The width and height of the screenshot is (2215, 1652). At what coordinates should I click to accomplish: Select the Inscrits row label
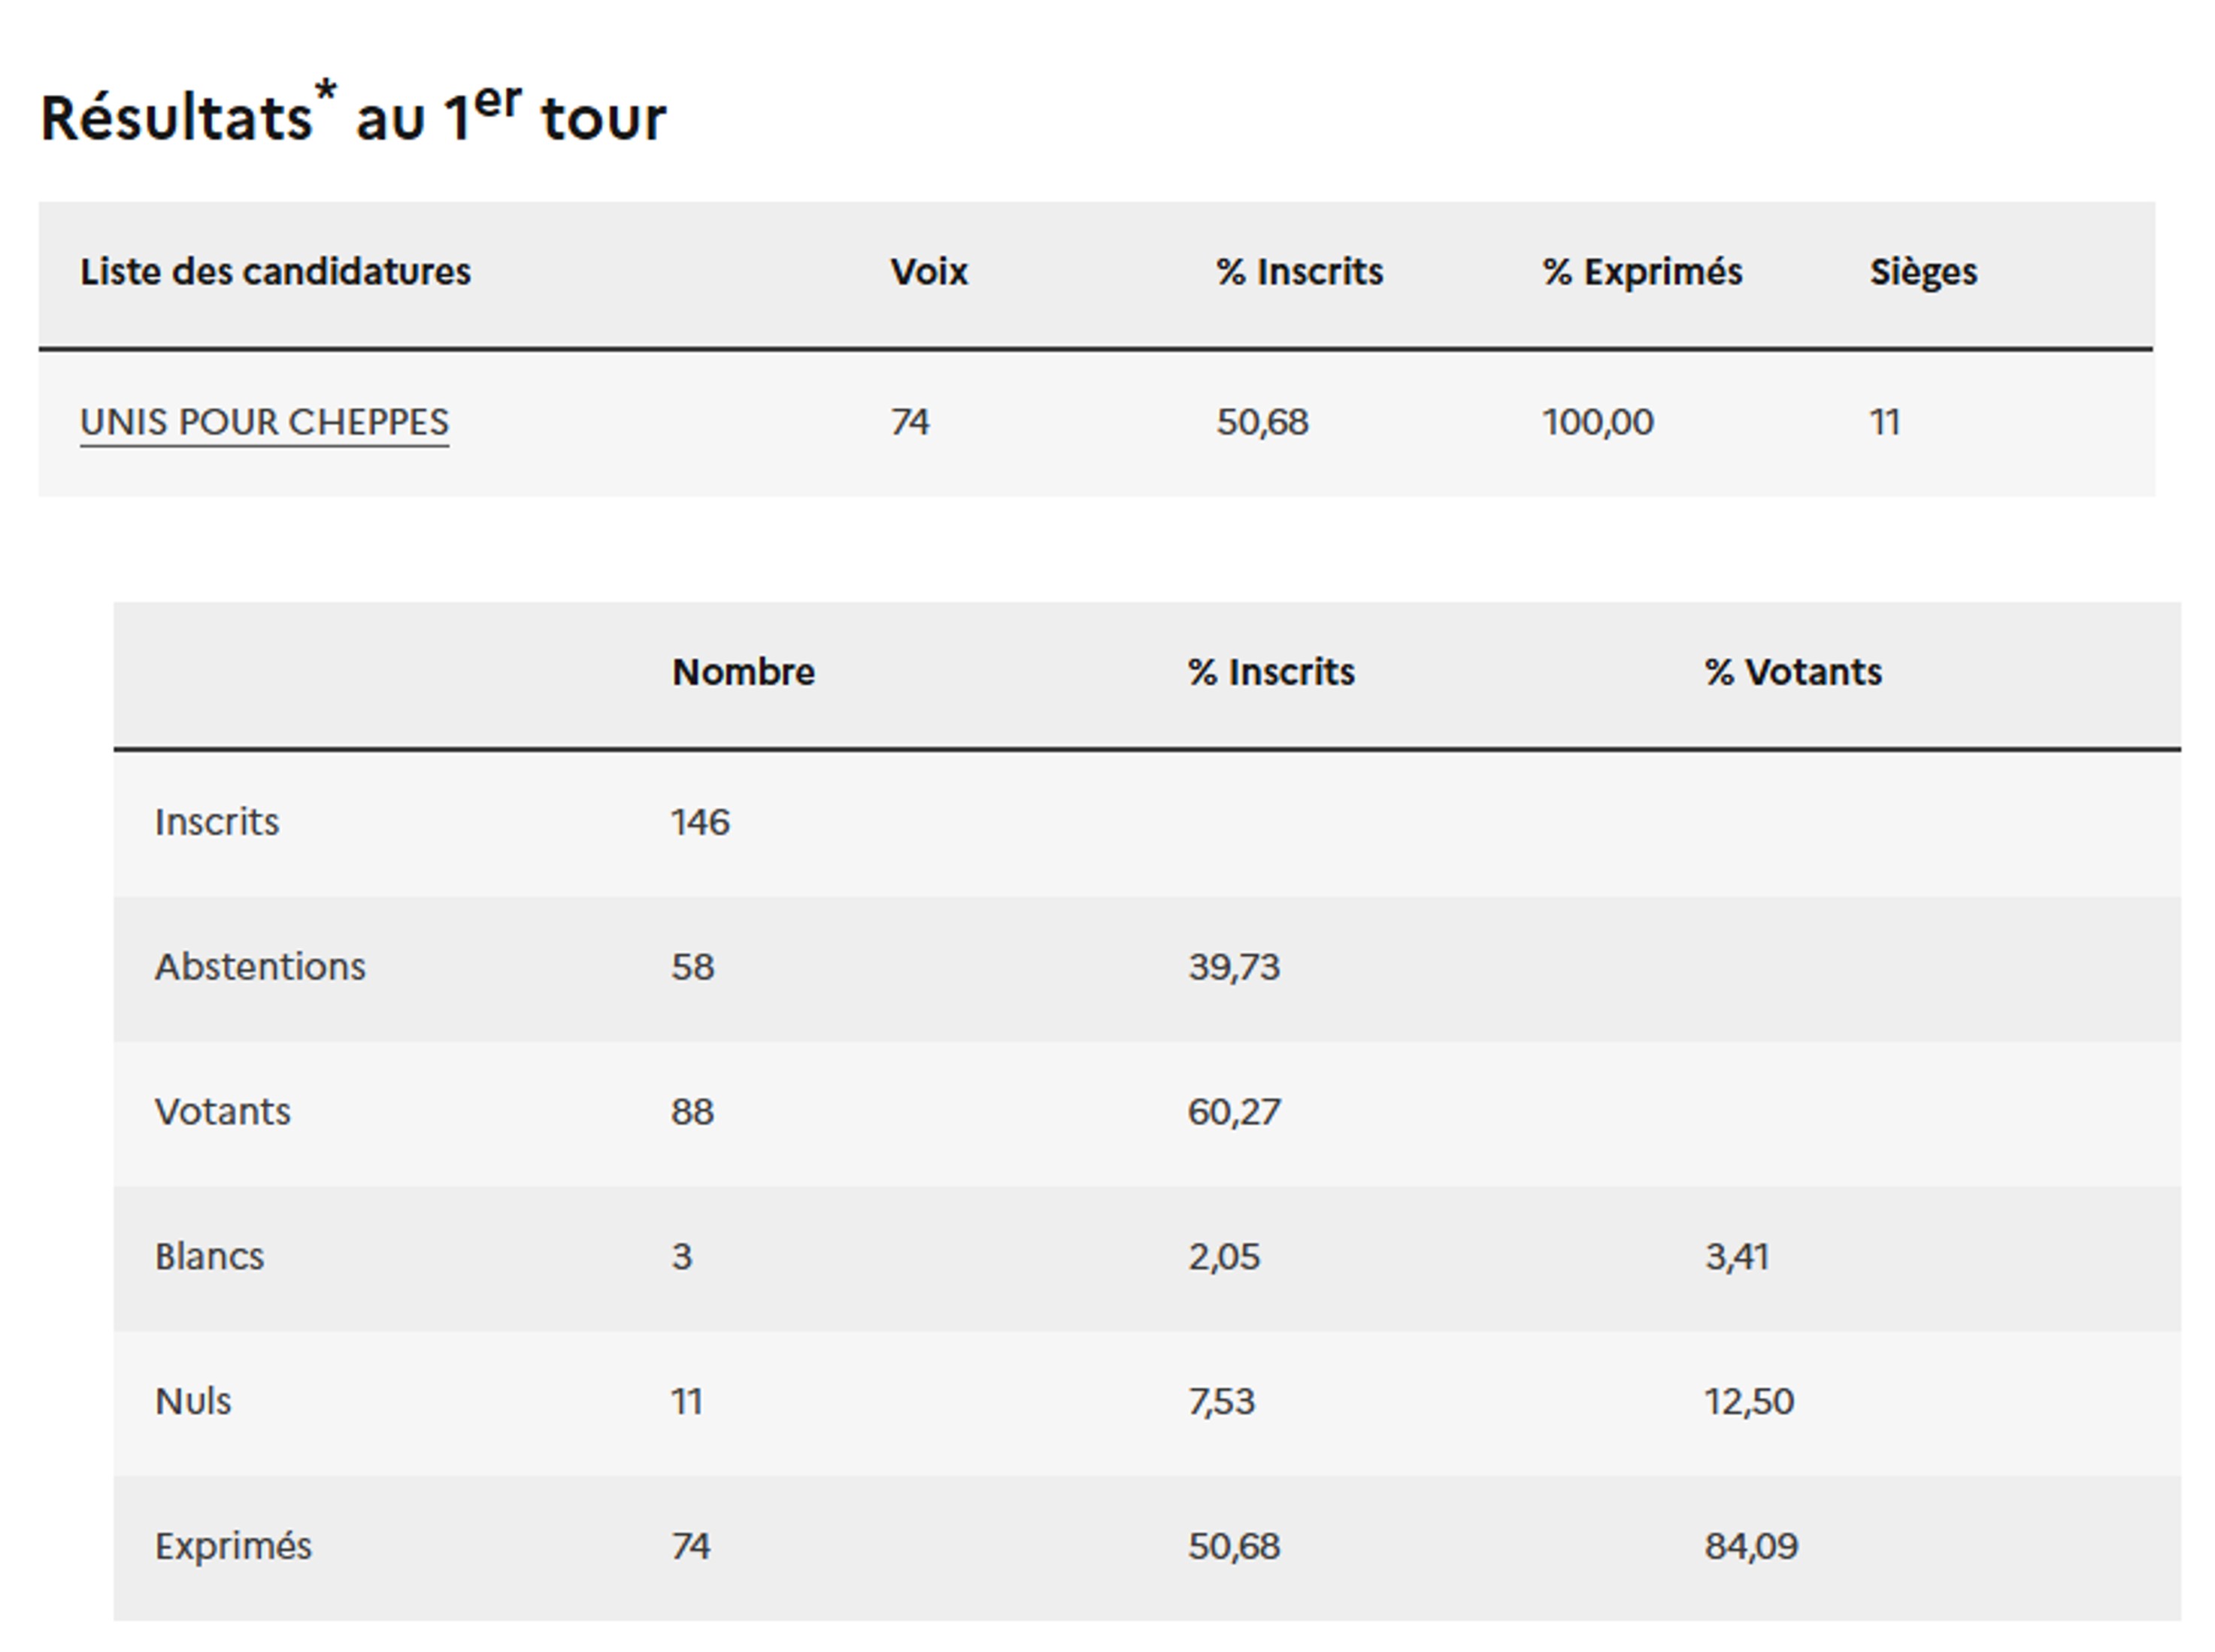tap(217, 822)
